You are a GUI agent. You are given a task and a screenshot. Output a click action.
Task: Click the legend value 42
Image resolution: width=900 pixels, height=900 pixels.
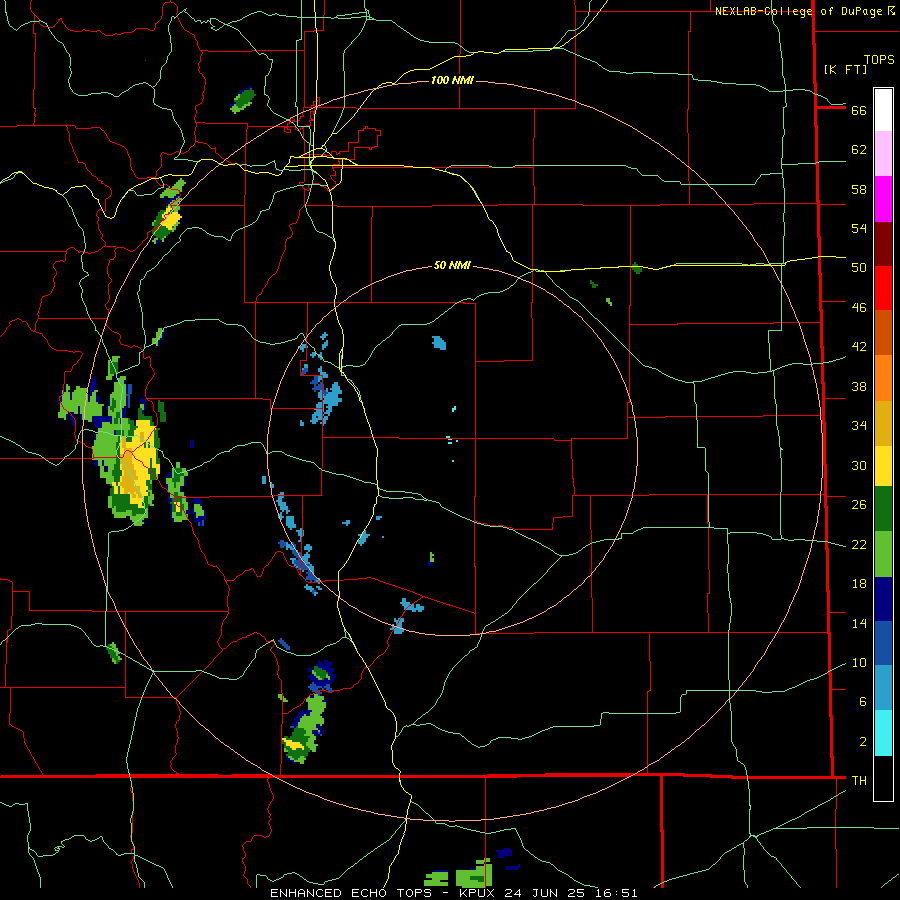point(859,347)
